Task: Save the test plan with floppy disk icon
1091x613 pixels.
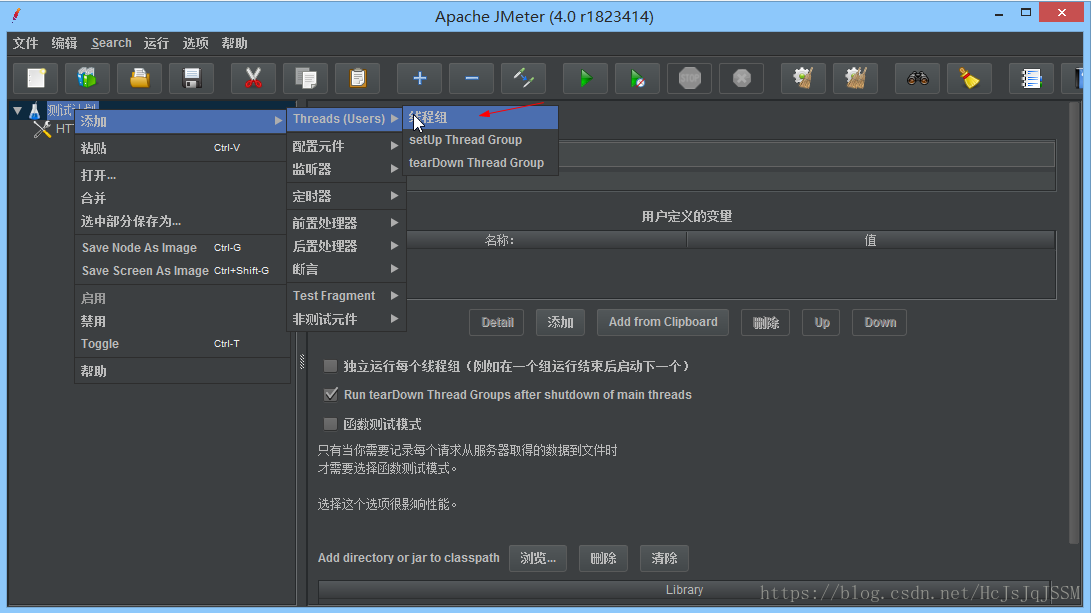Action: (191, 78)
